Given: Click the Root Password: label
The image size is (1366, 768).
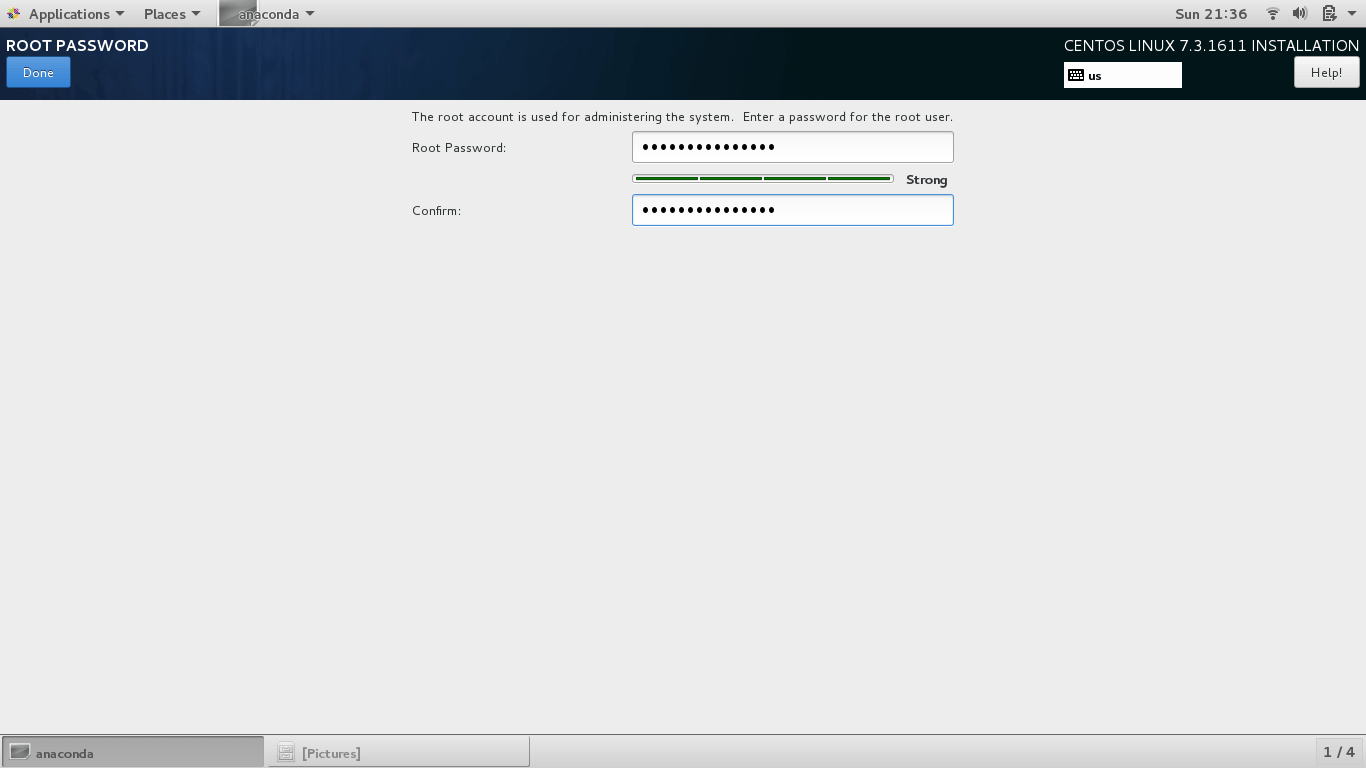Looking at the screenshot, I should (459, 147).
